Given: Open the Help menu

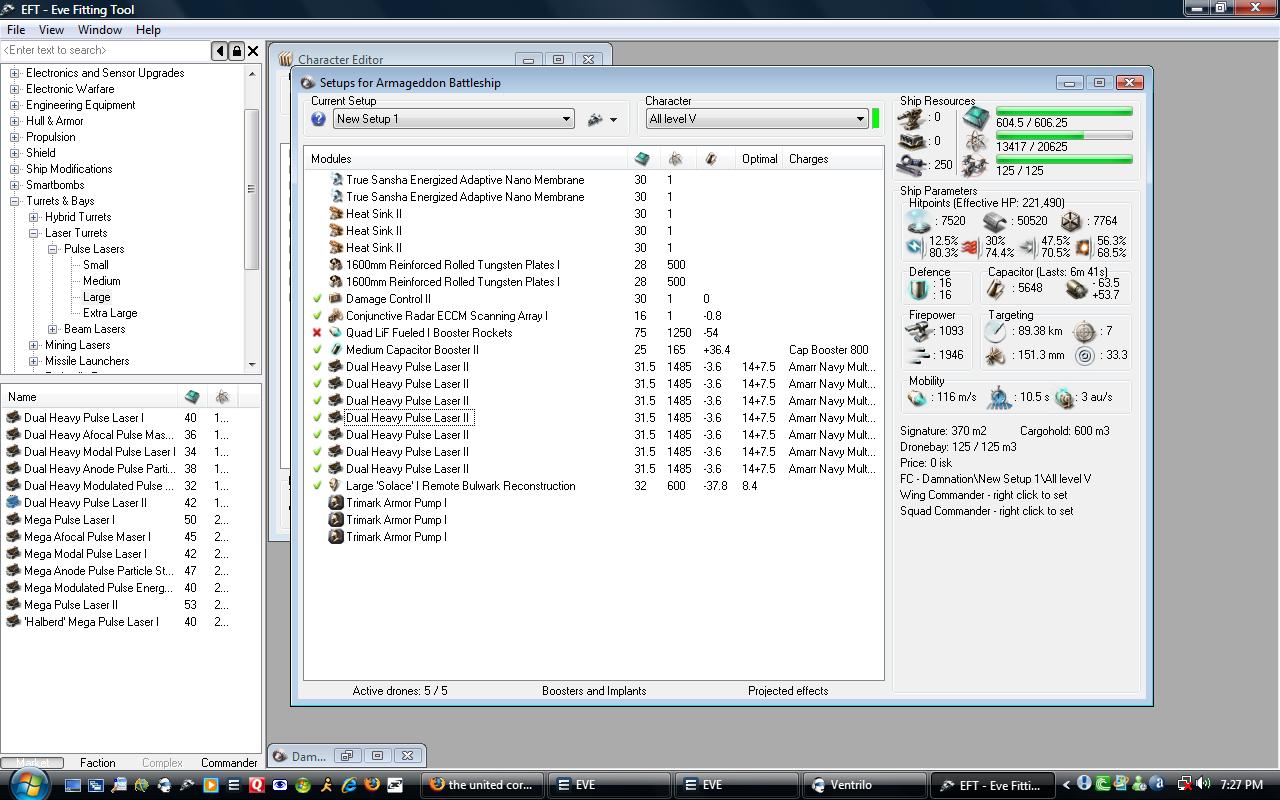Looking at the screenshot, I should click(x=148, y=30).
